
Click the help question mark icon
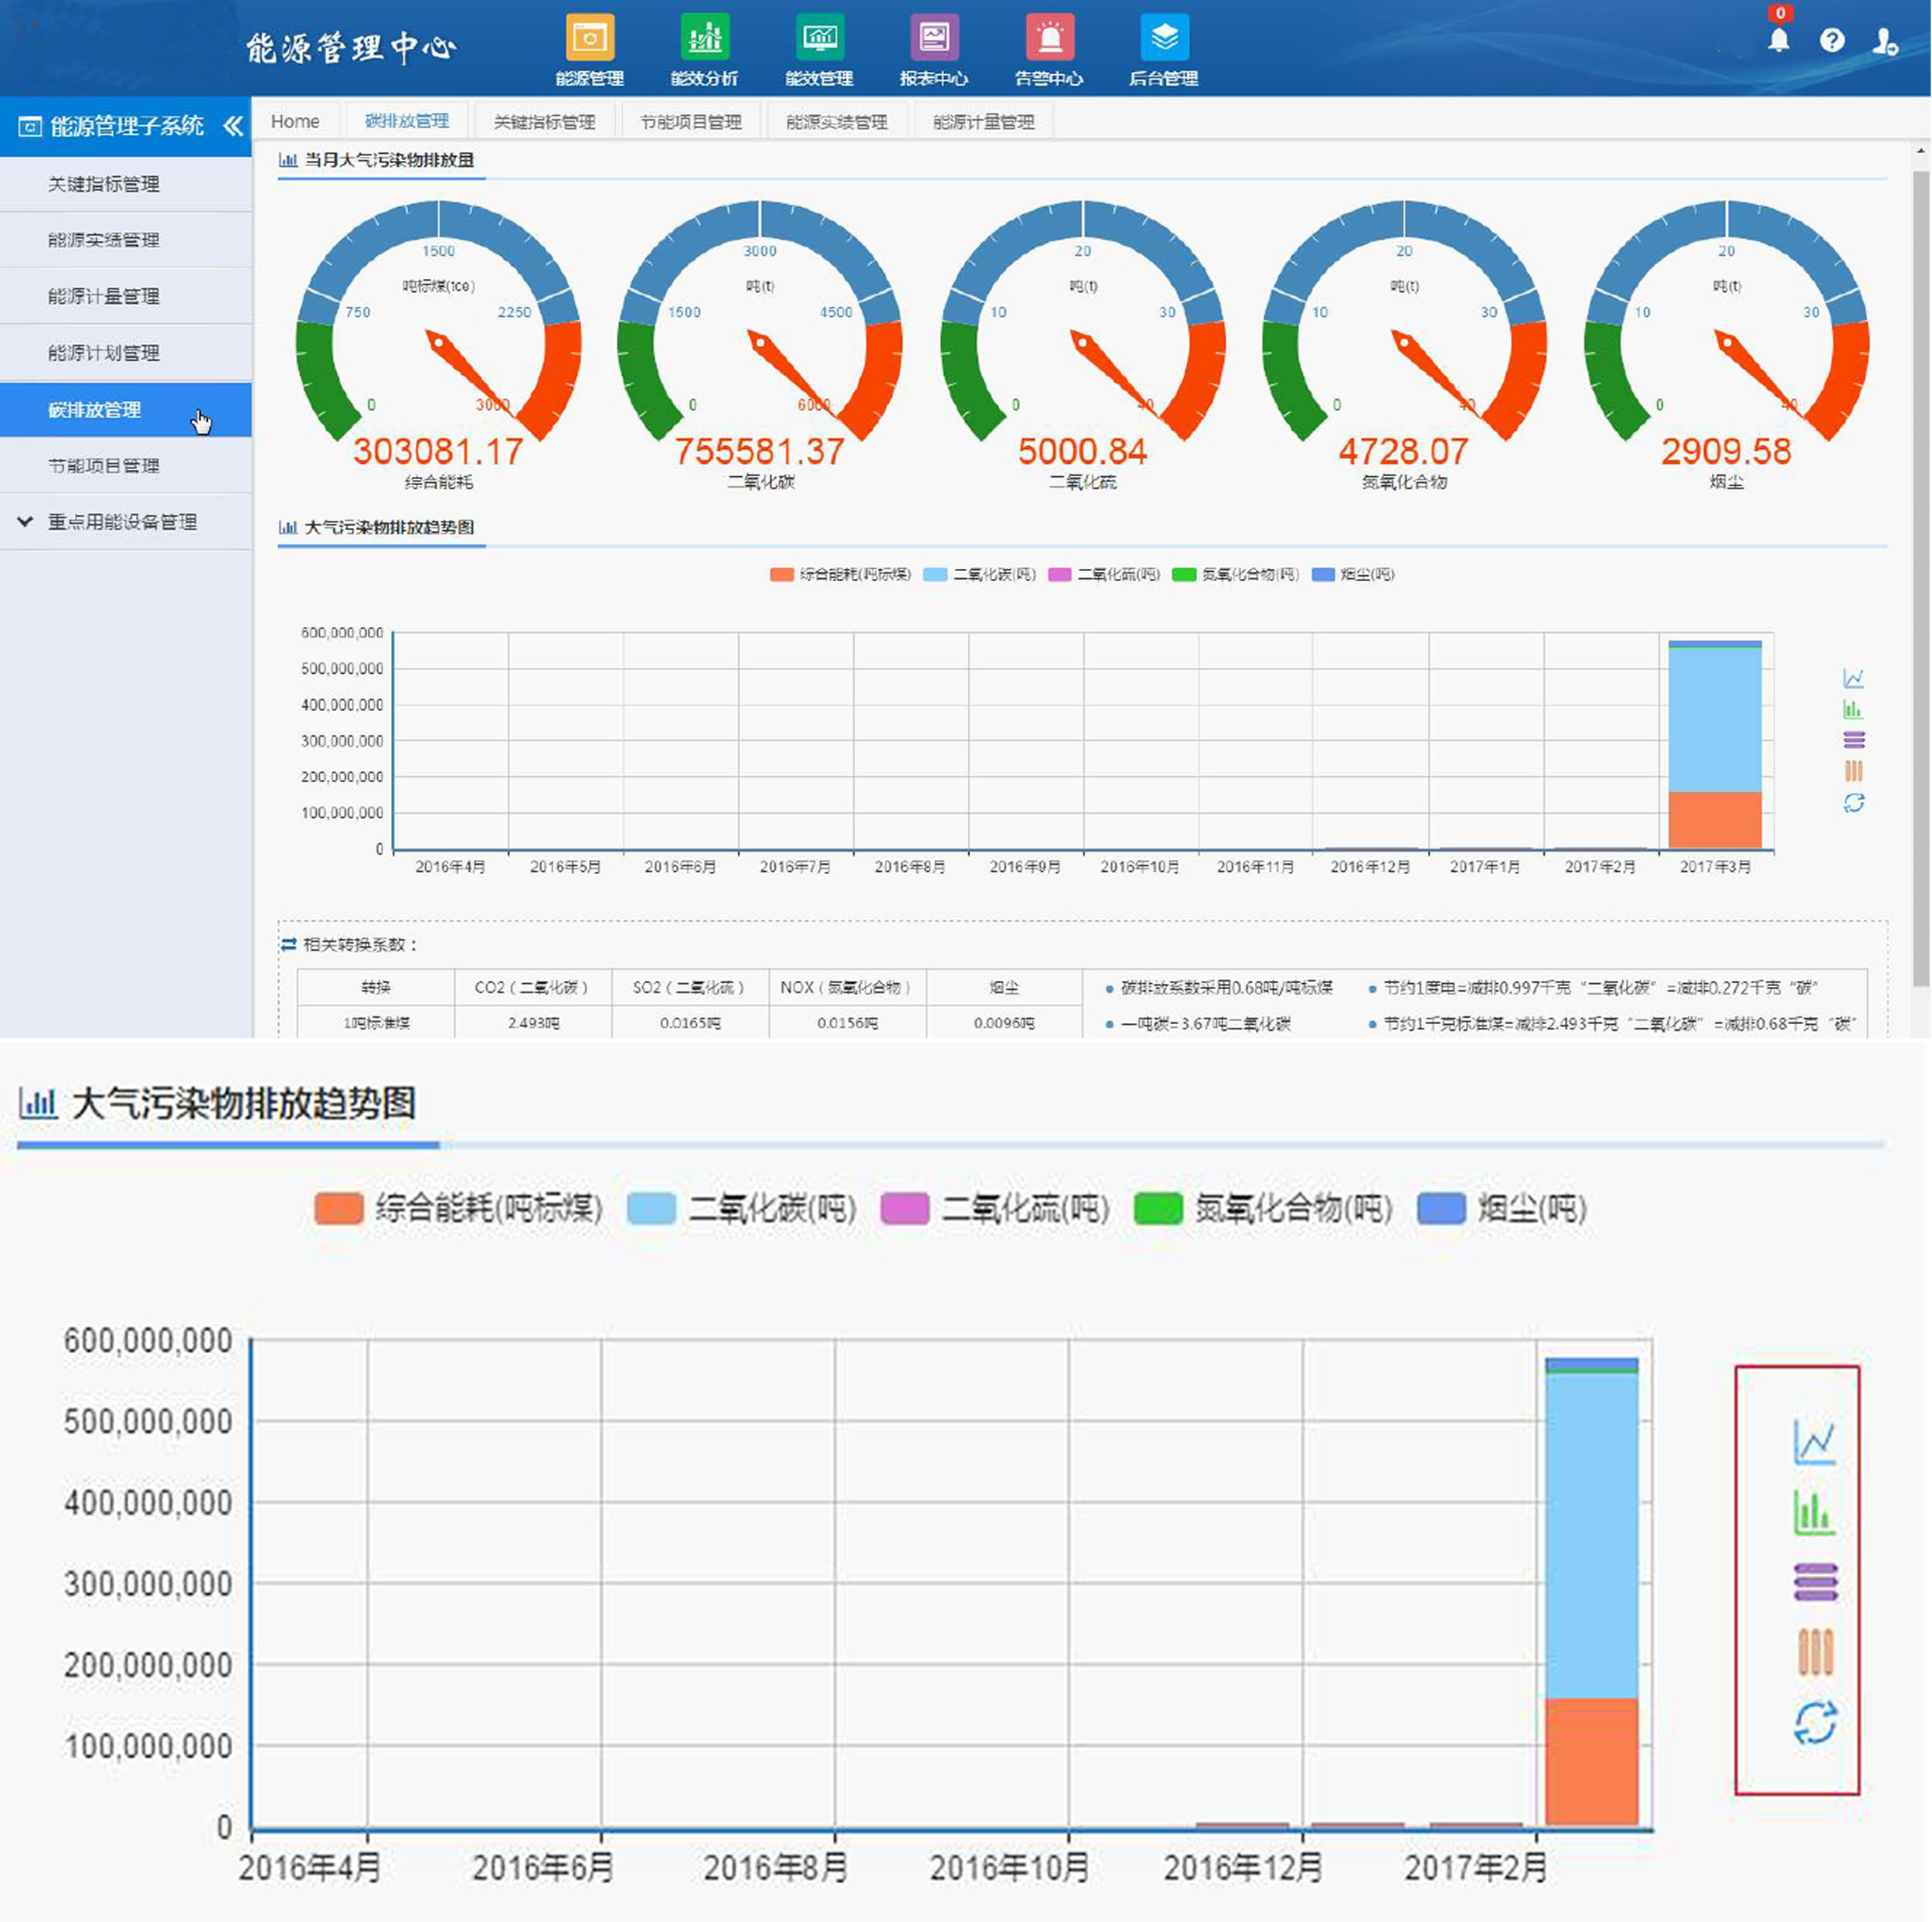1831,40
